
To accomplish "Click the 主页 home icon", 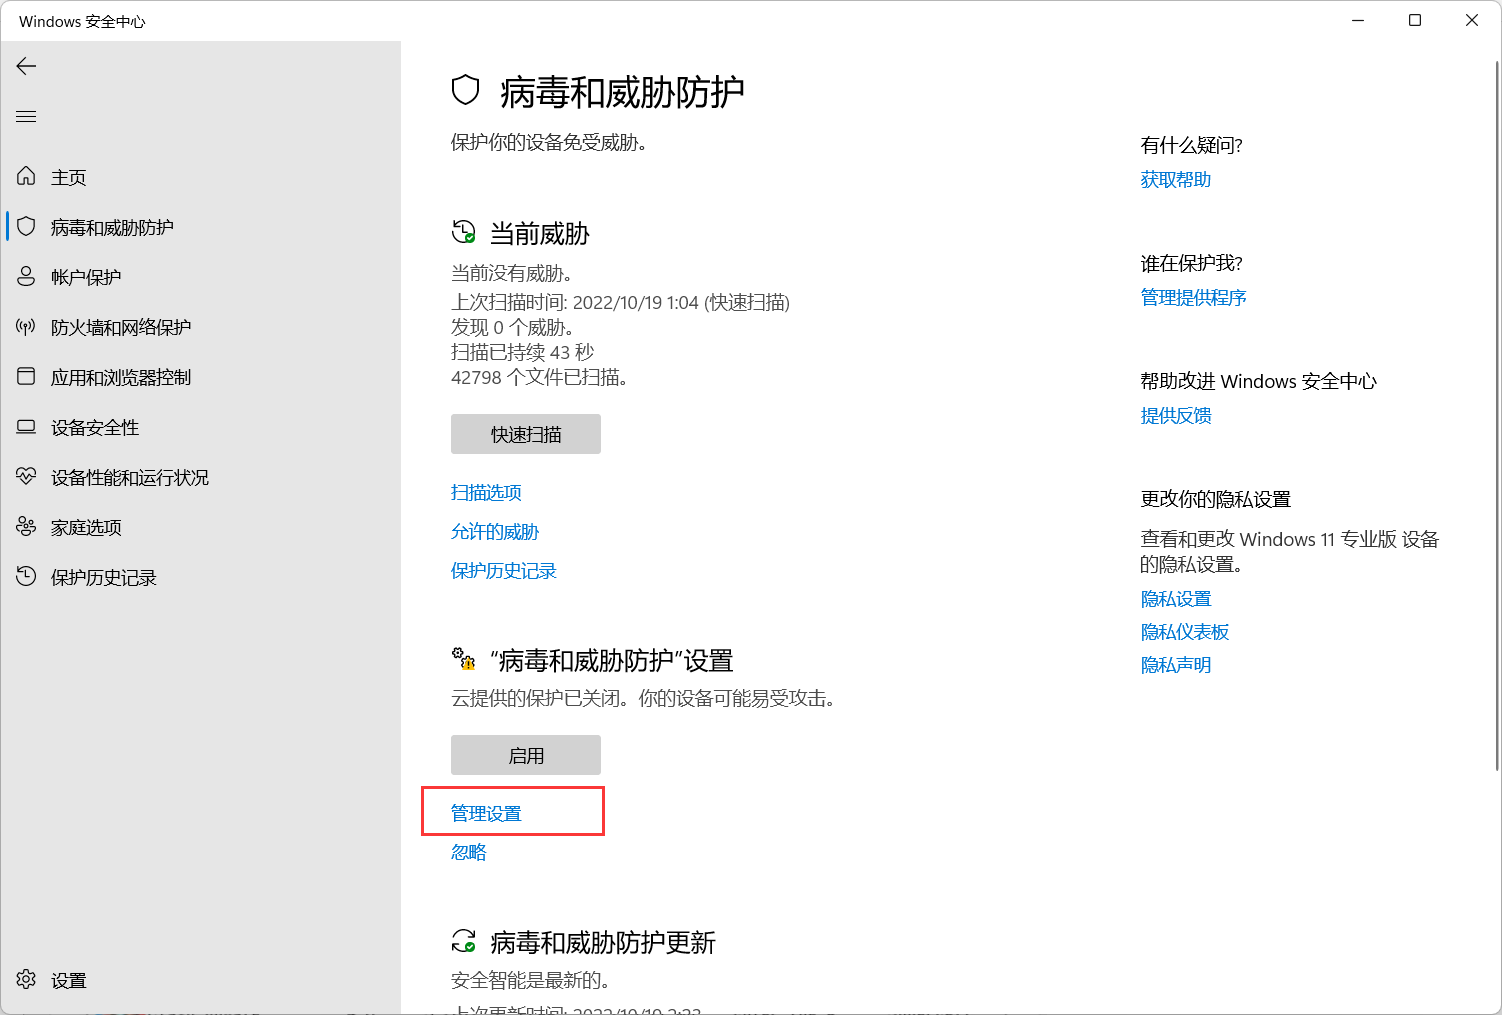I will [27, 177].
